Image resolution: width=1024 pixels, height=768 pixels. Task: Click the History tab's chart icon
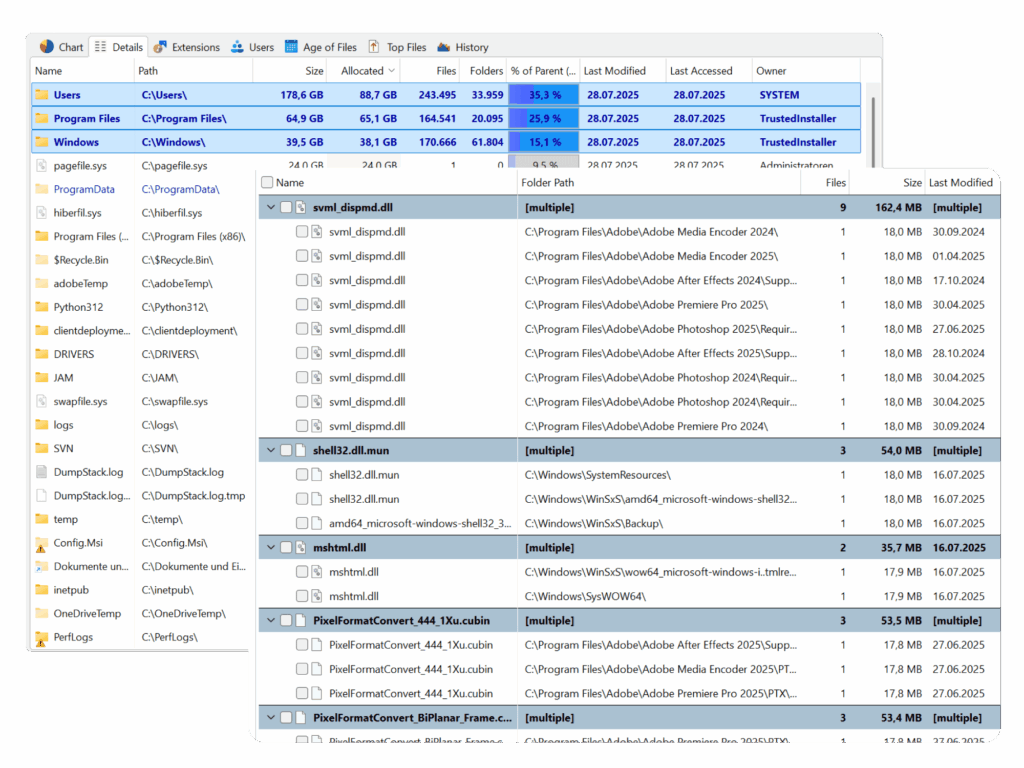tap(444, 47)
